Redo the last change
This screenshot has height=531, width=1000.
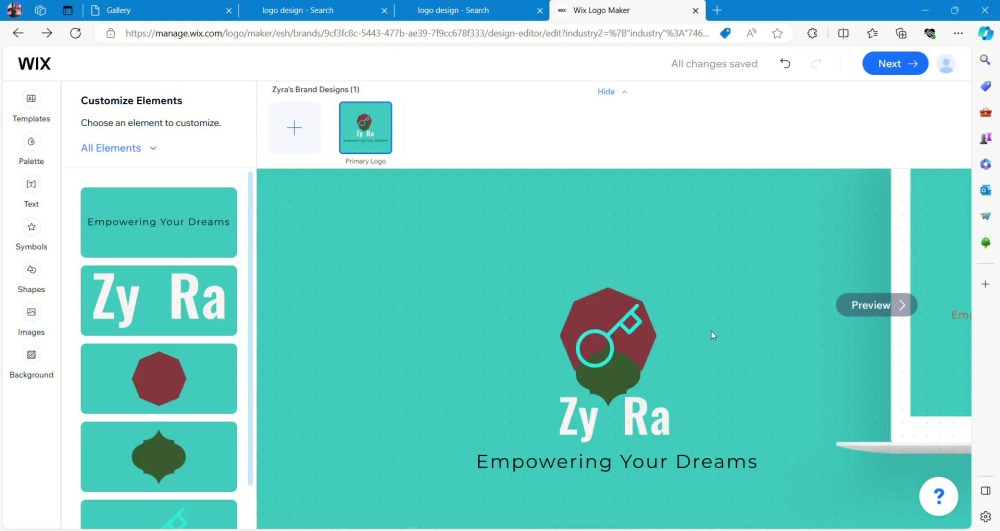coord(816,63)
